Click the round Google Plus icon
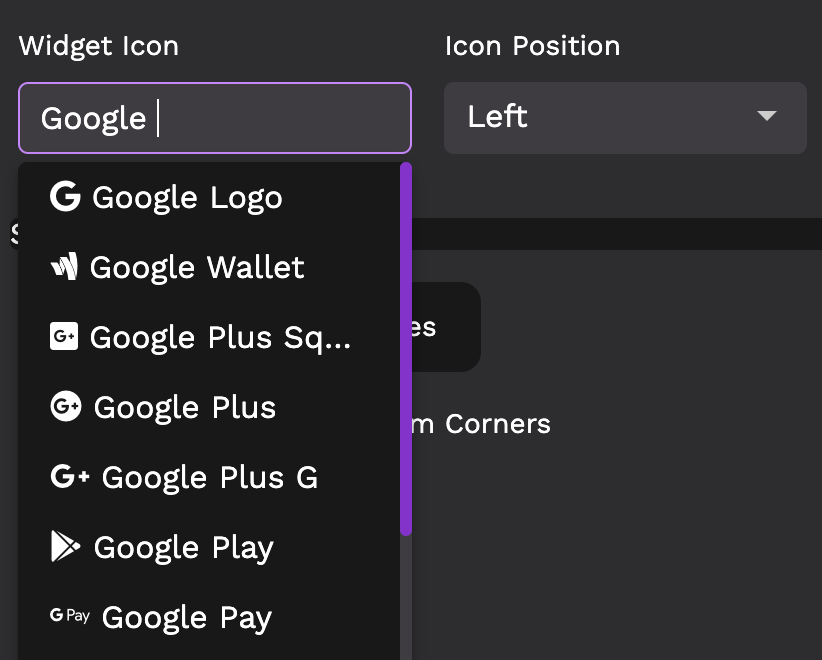Screen dimensions: 822x660 65,407
